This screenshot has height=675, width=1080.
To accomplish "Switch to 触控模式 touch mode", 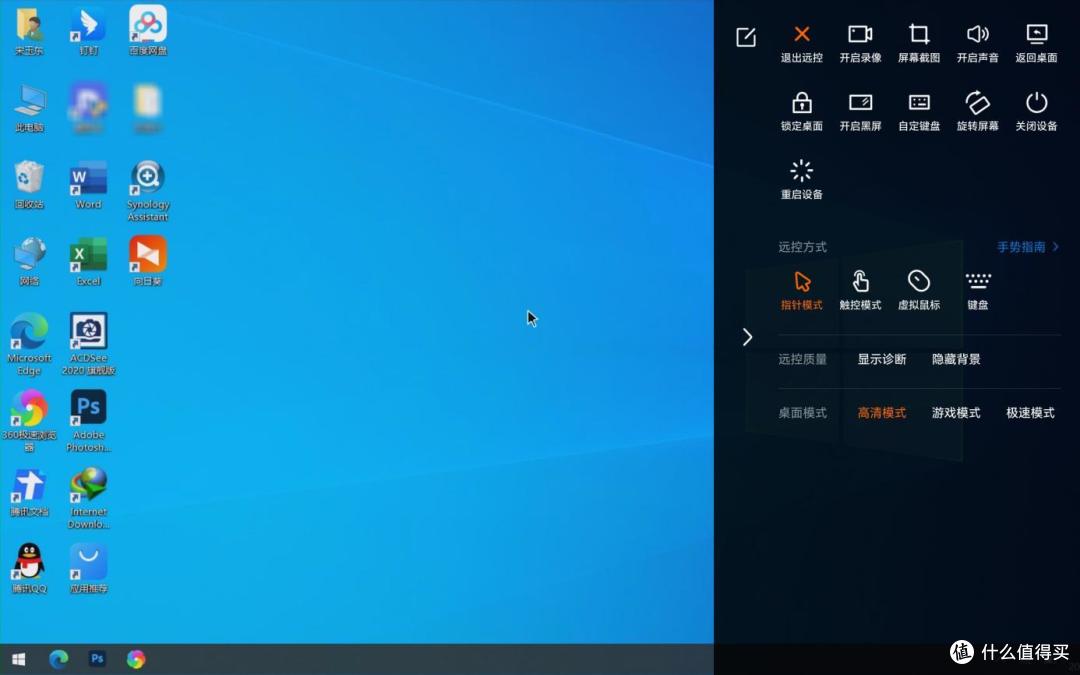I will [x=860, y=291].
